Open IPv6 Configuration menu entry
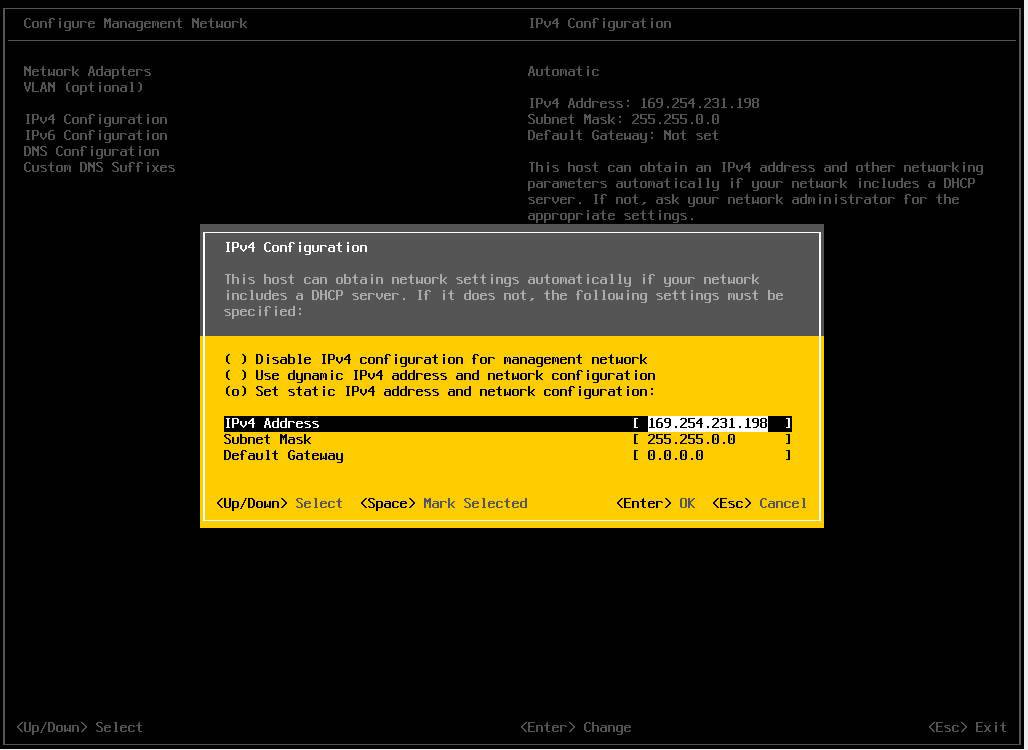 (95, 135)
